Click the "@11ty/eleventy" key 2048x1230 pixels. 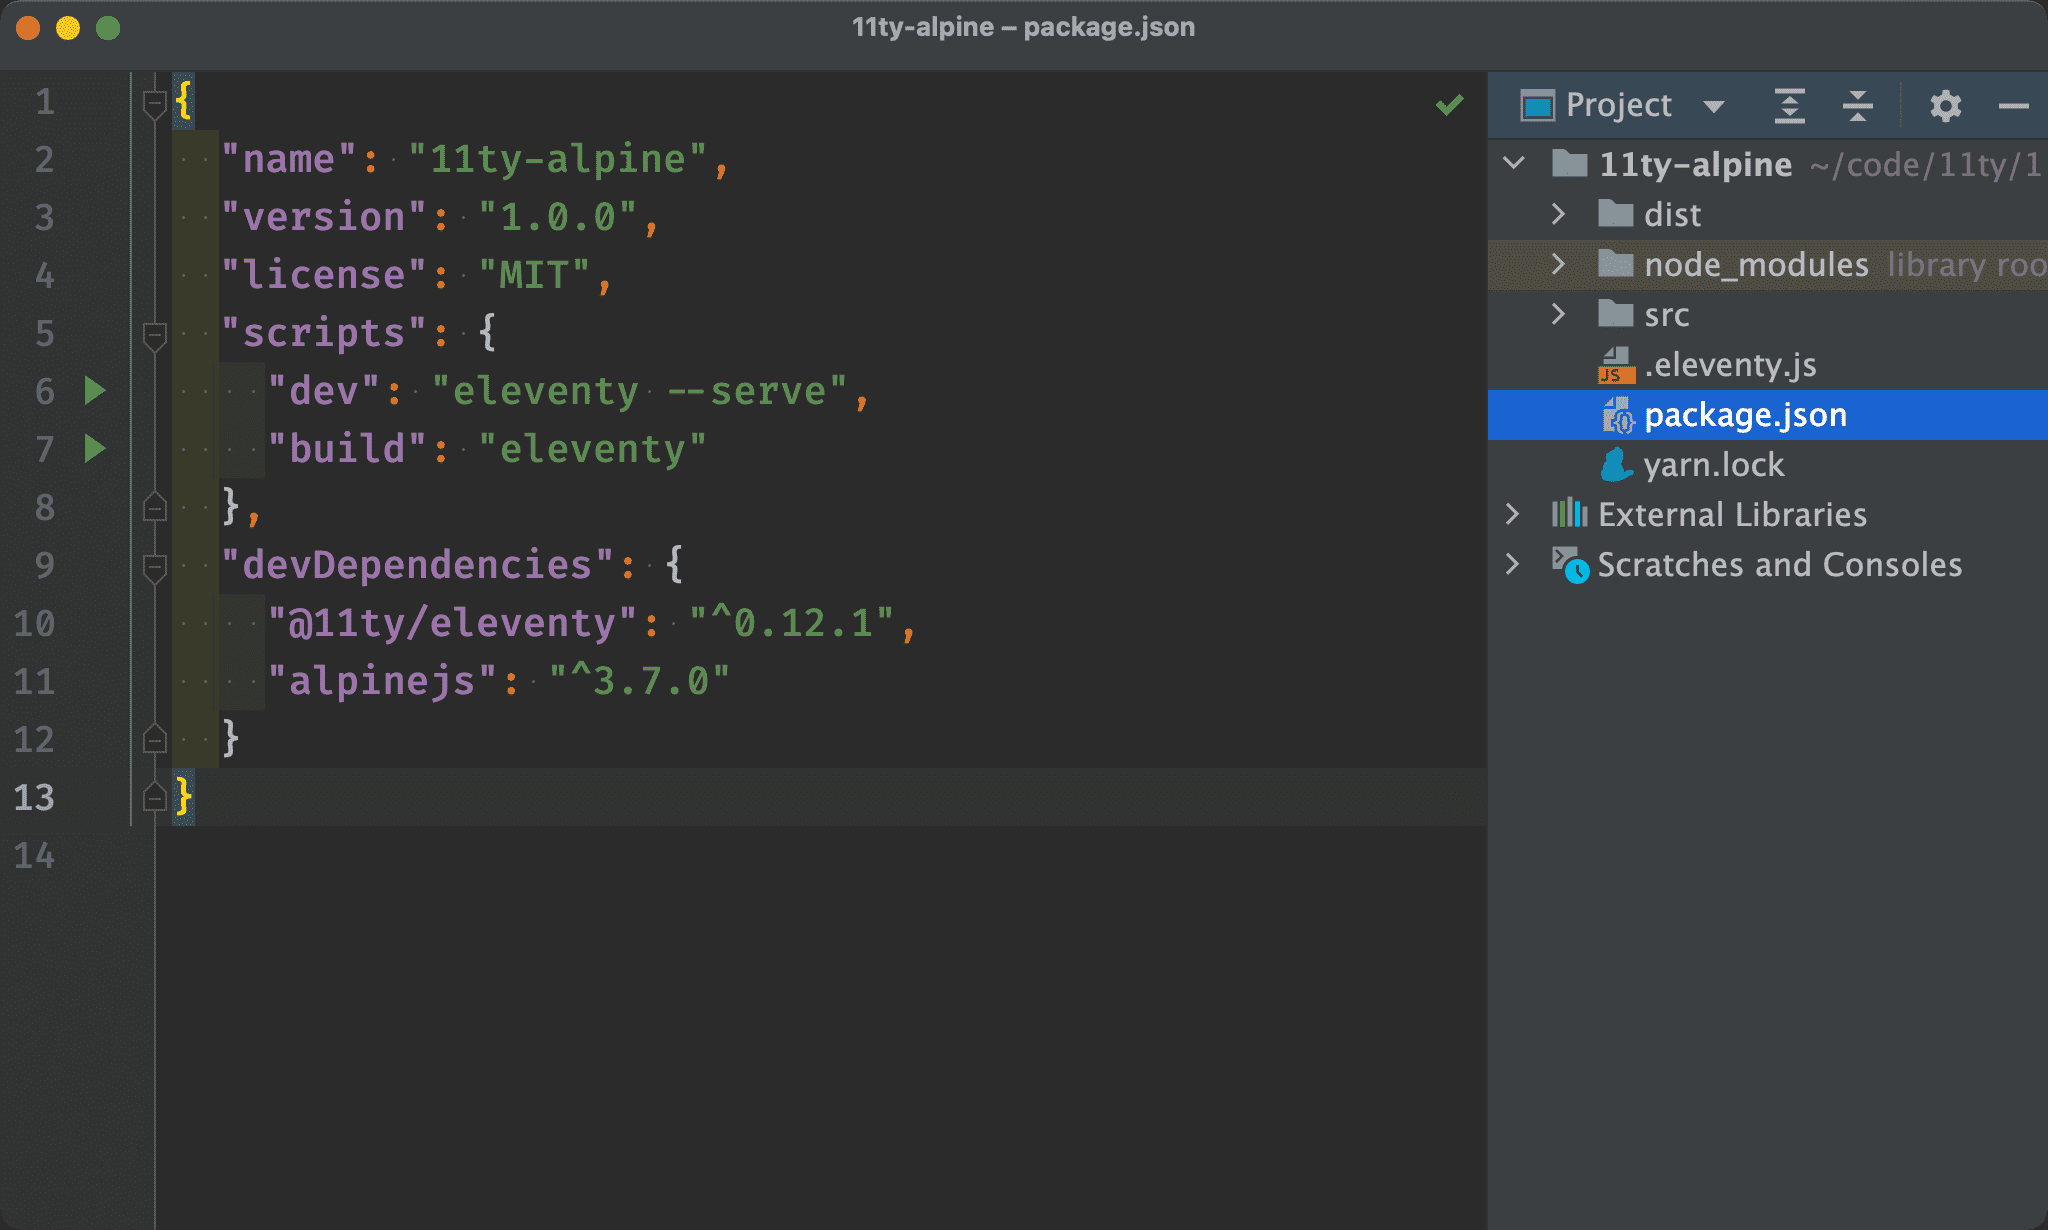(x=452, y=623)
